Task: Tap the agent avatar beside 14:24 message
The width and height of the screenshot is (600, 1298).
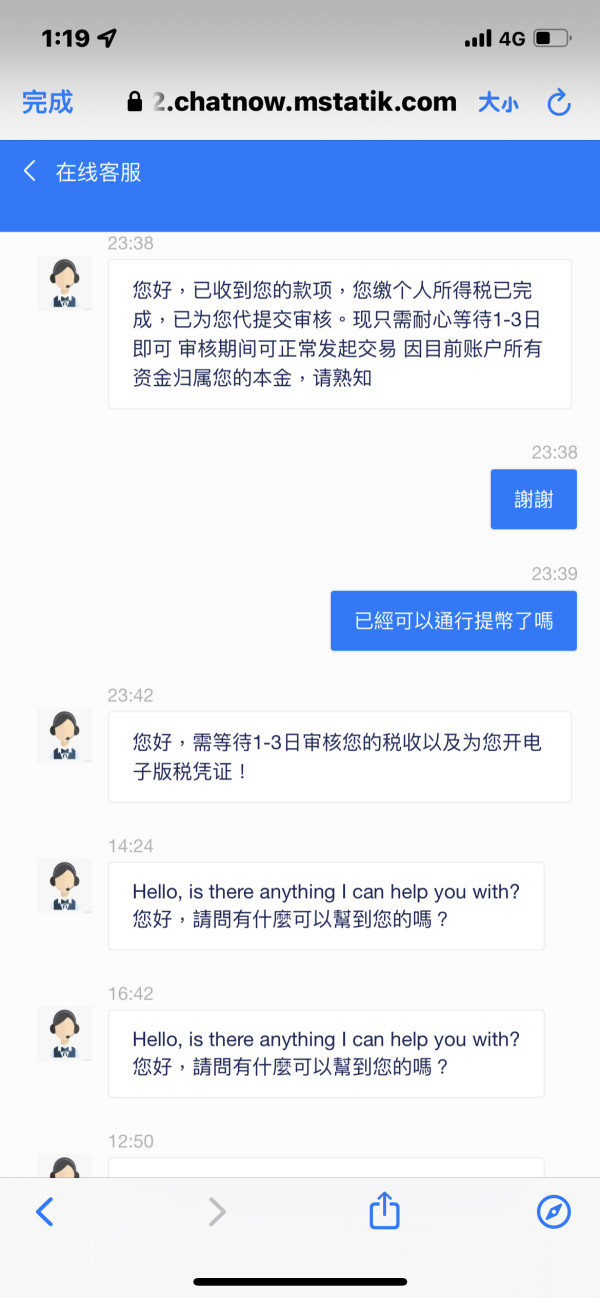Action: 64,885
